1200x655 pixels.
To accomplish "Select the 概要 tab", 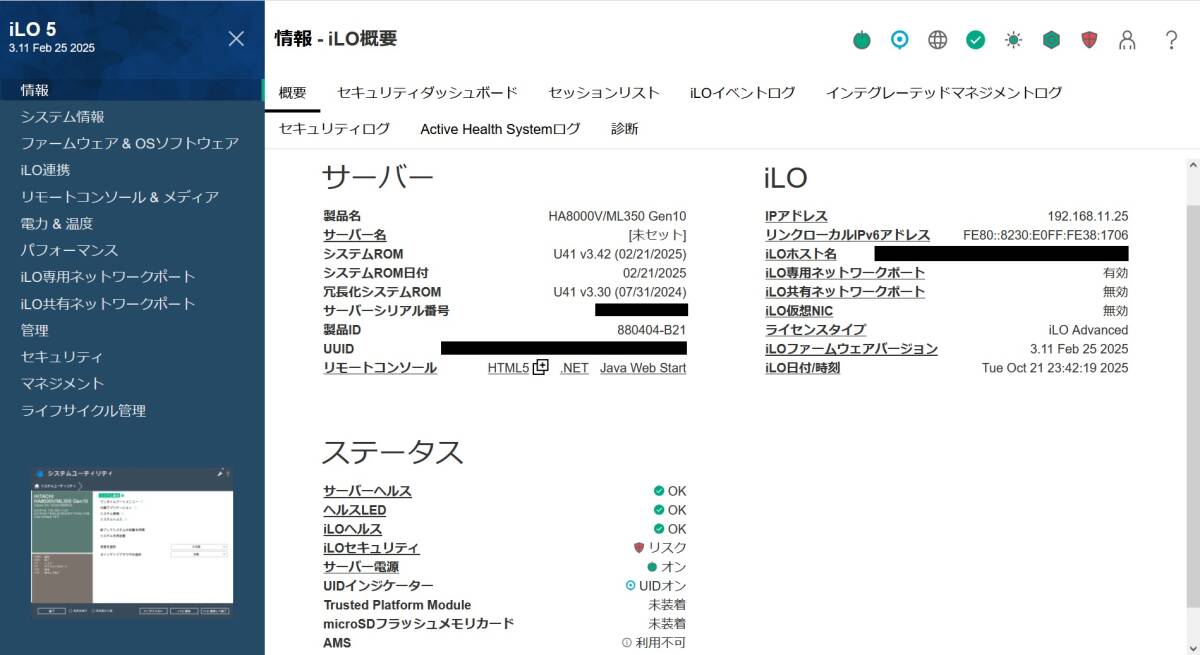I will [x=293, y=93].
